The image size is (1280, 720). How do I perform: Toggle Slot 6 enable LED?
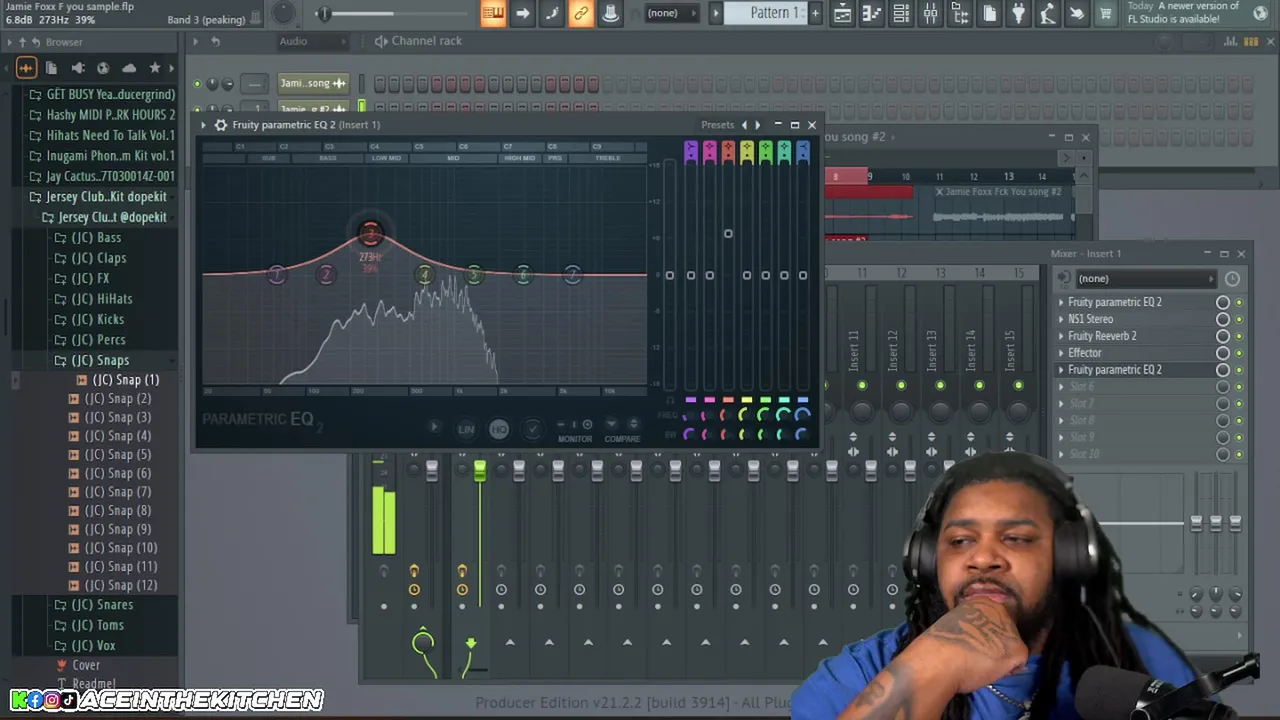pyautogui.click(x=1239, y=387)
